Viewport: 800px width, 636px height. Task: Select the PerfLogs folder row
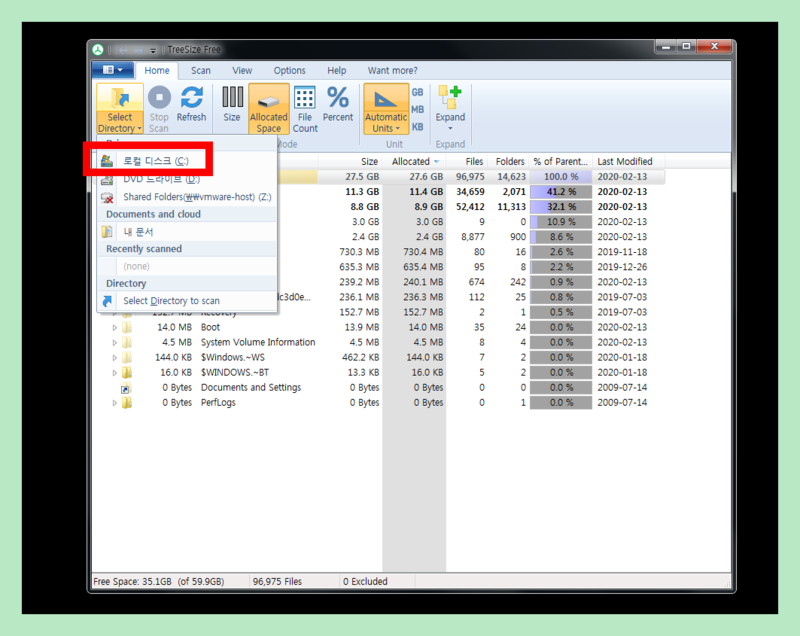(x=379, y=402)
